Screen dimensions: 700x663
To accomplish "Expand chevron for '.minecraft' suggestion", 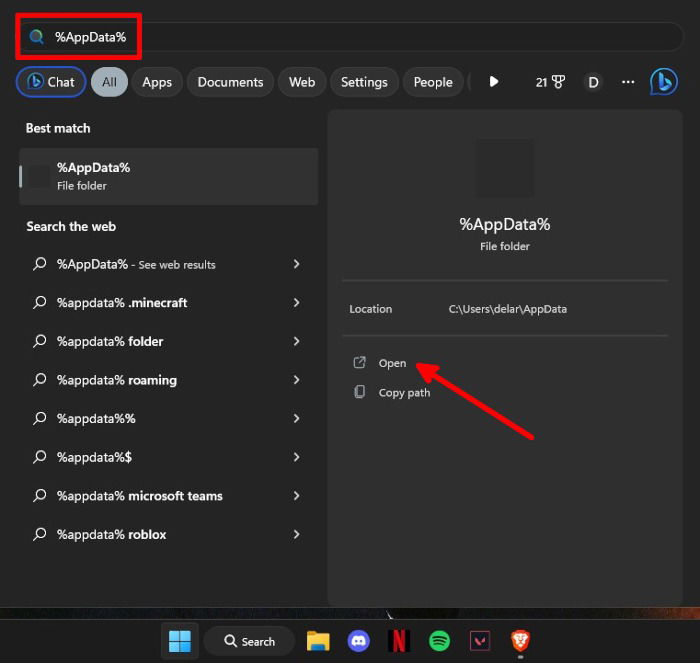I will pyautogui.click(x=296, y=303).
